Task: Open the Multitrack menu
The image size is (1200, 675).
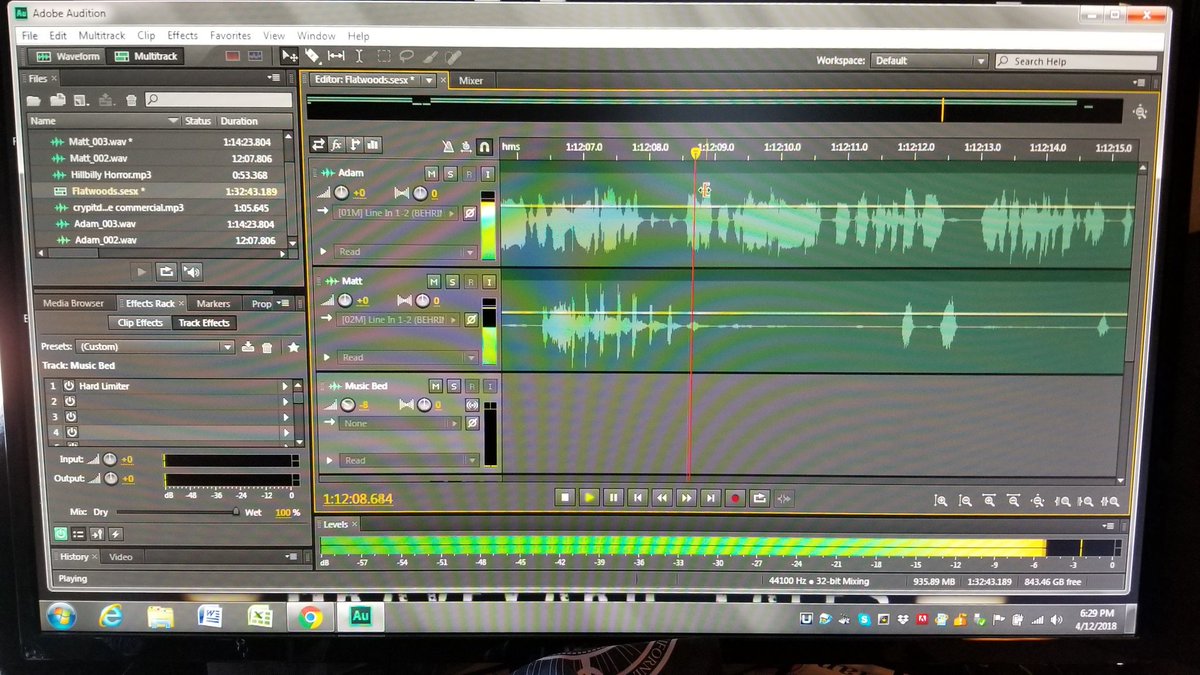Action: pyautogui.click(x=101, y=35)
